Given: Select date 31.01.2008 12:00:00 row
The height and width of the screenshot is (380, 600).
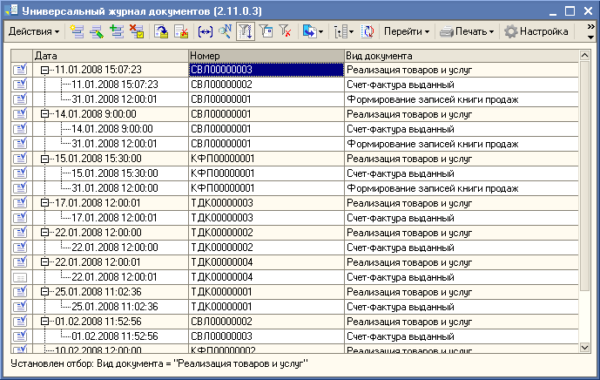Looking at the screenshot, I should tap(115, 188).
